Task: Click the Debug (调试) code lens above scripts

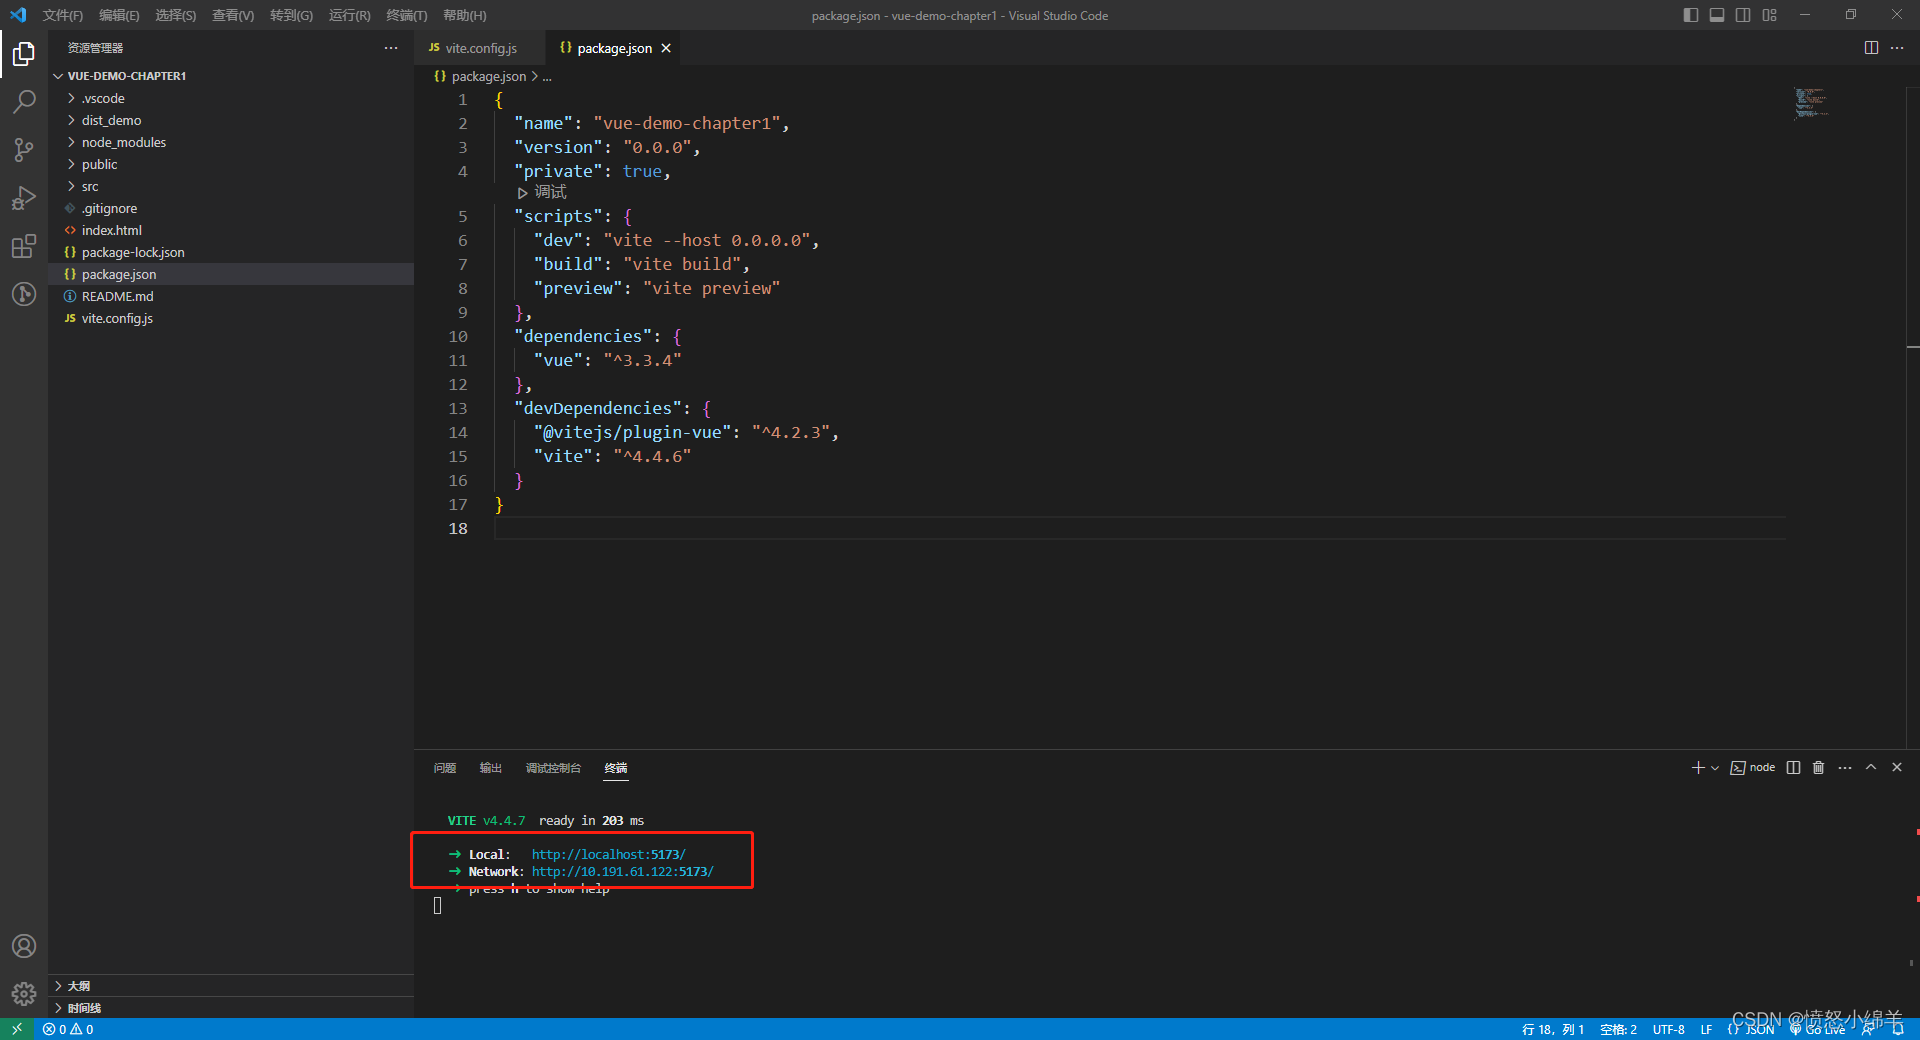Action: pos(542,192)
